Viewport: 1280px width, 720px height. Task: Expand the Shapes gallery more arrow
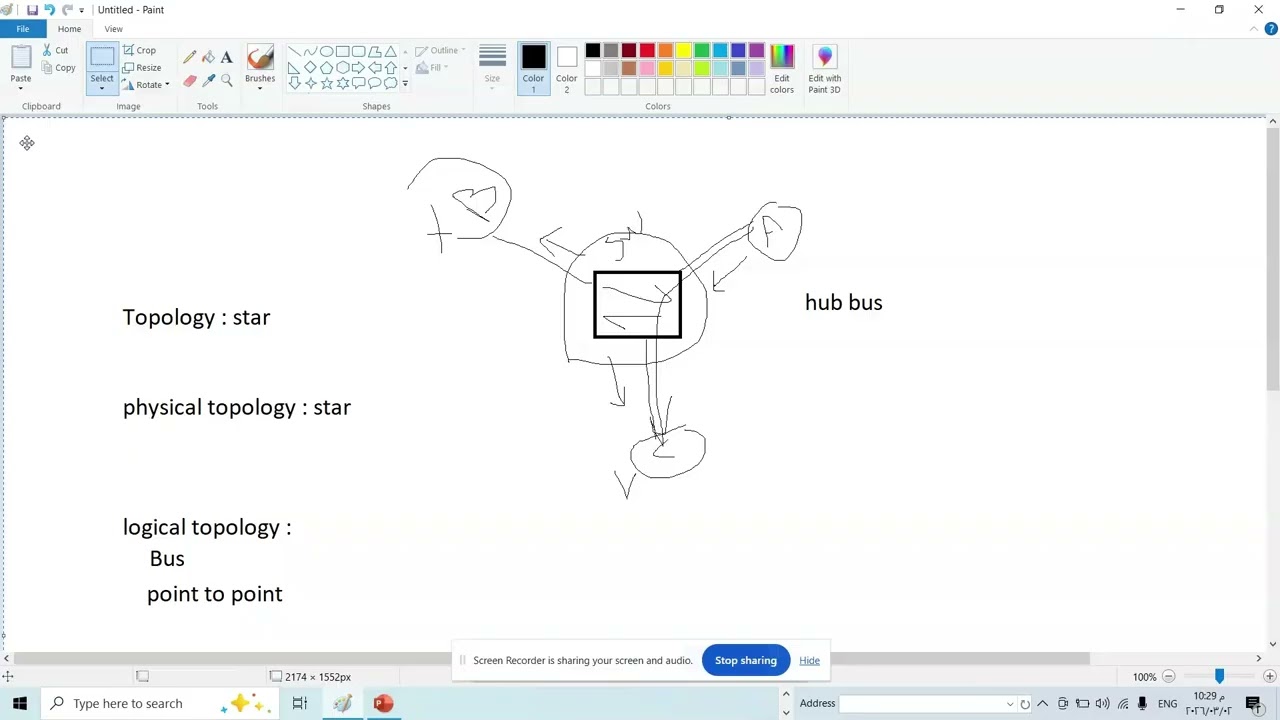click(x=405, y=84)
